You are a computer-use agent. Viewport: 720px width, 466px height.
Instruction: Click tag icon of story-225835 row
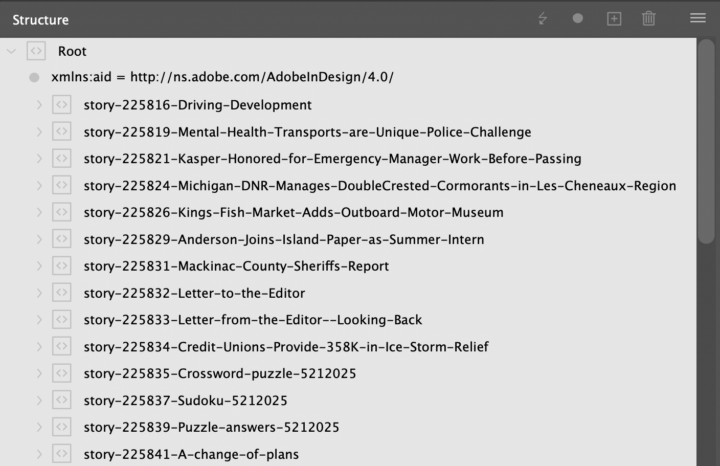pyautogui.click(x=62, y=373)
